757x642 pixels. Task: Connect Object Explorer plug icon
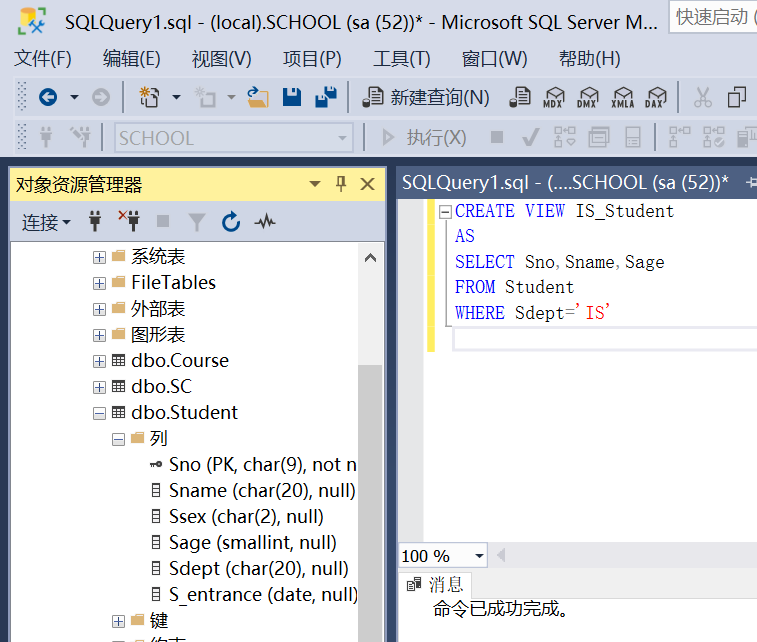tap(95, 222)
